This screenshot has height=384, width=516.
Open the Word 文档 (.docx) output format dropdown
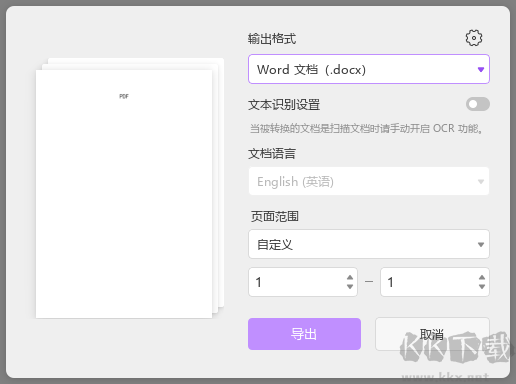click(x=369, y=69)
